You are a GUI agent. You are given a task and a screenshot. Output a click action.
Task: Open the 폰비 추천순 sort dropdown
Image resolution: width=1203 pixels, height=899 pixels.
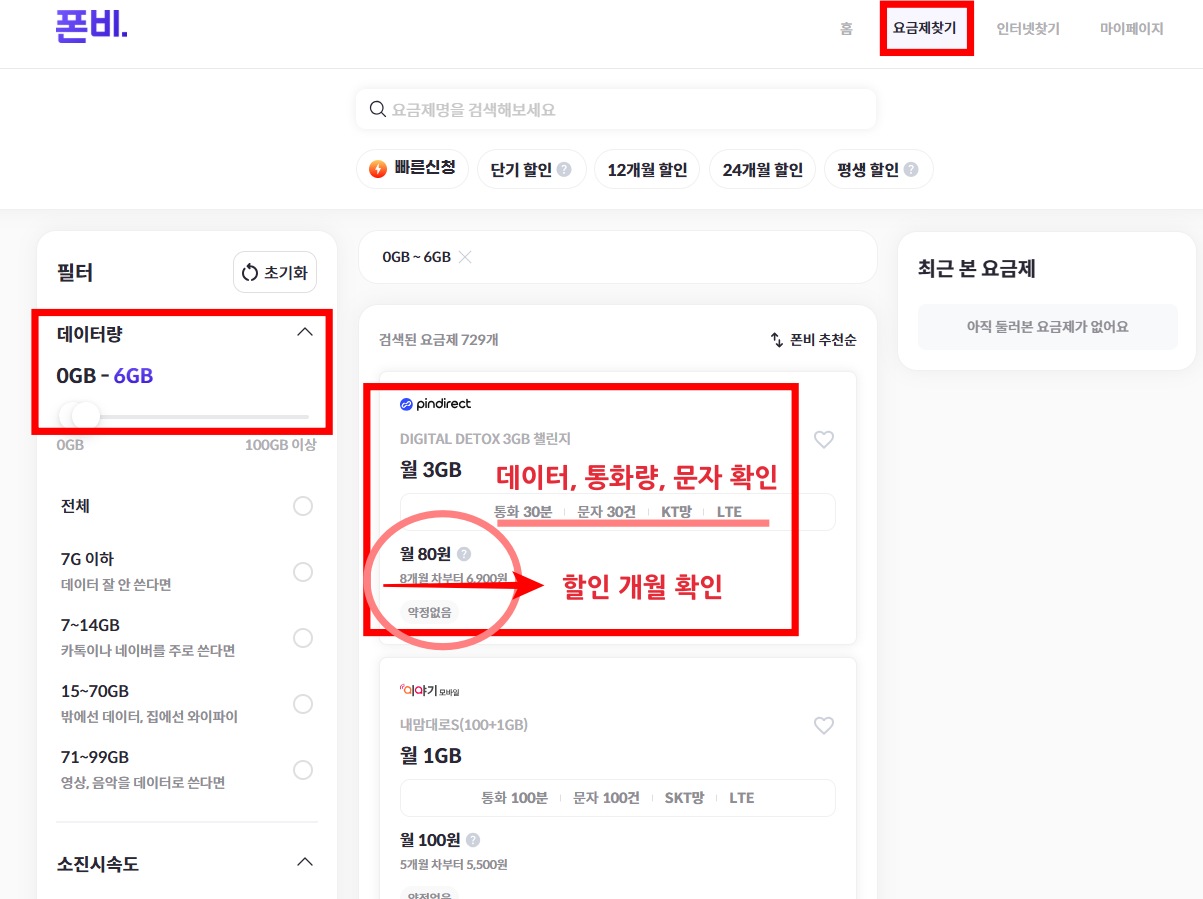pyautogui.click(x=823, y=339)
